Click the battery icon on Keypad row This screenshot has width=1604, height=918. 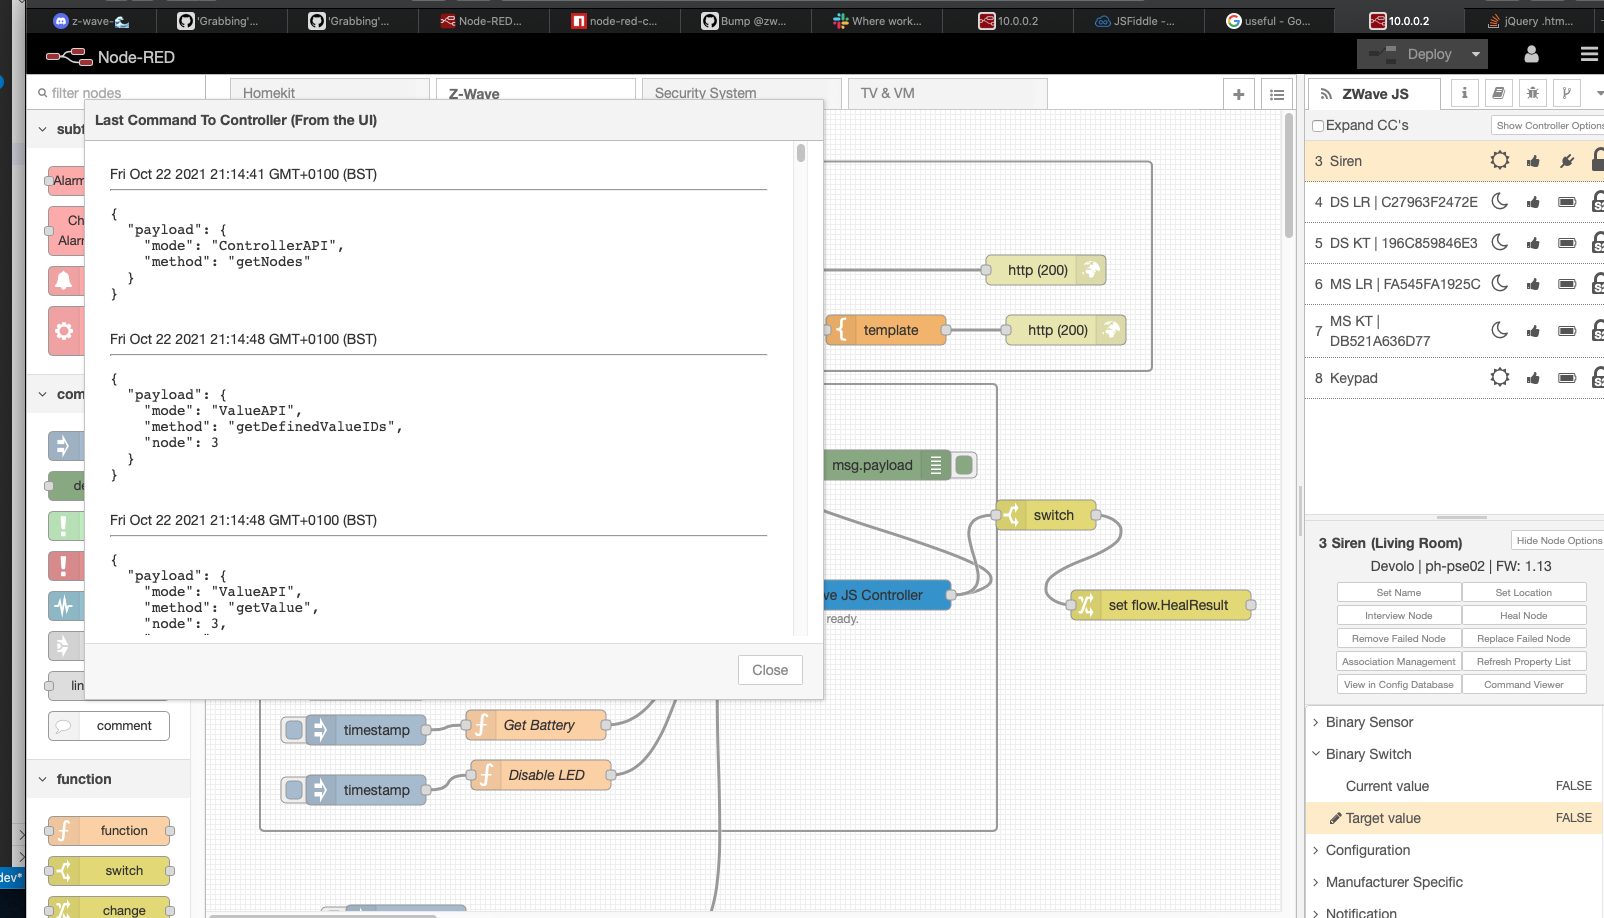tap(1567, 378)
